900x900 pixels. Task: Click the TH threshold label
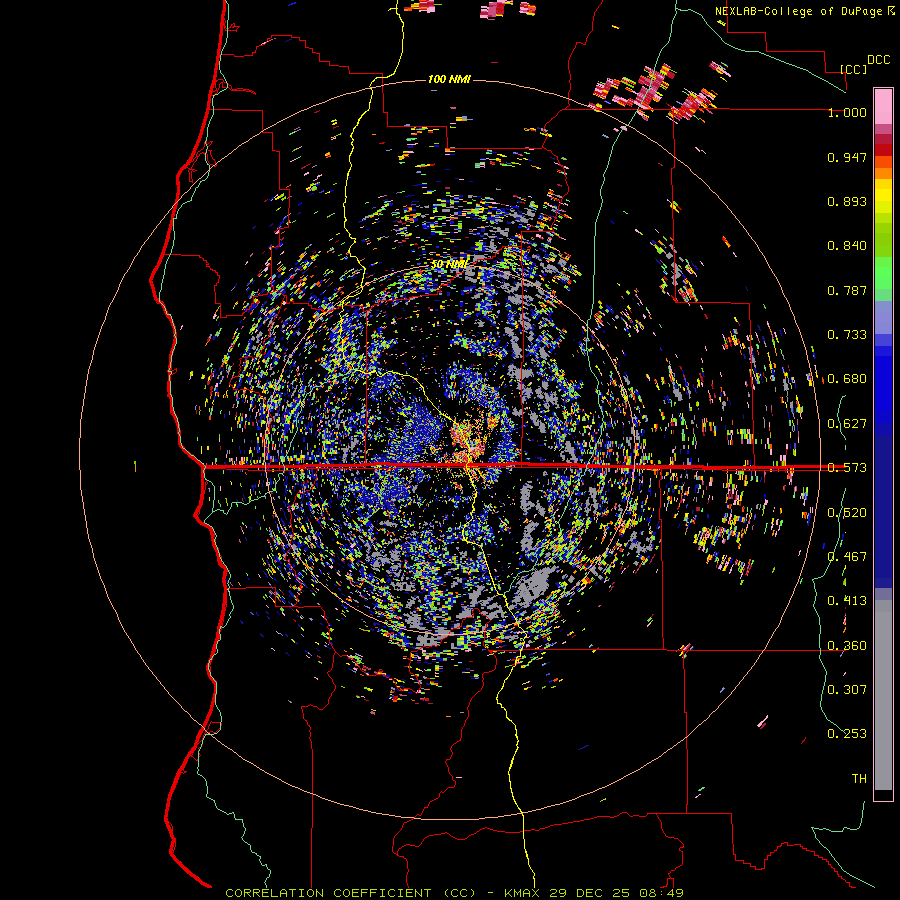859,779
